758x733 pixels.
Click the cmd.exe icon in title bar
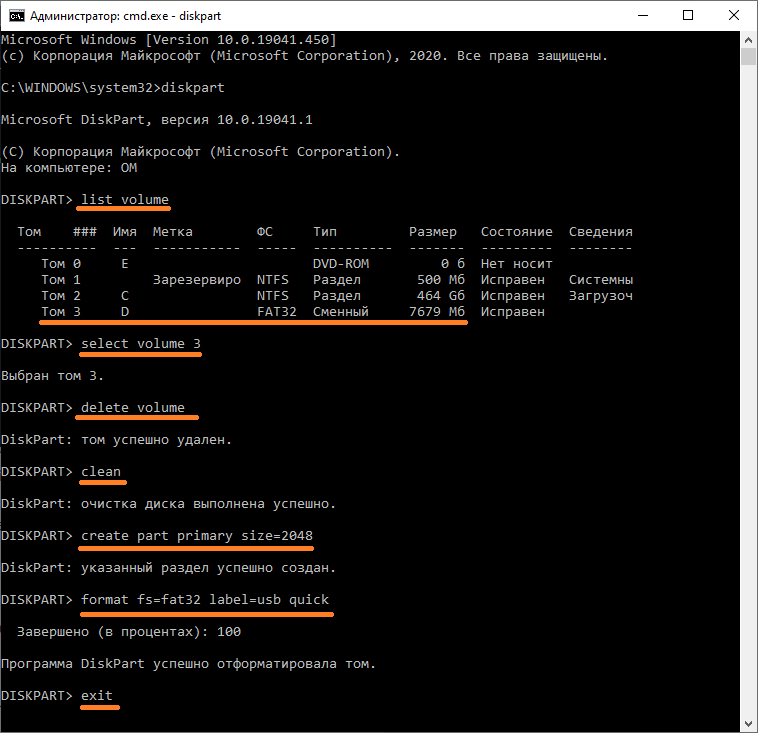pos(16,16)
